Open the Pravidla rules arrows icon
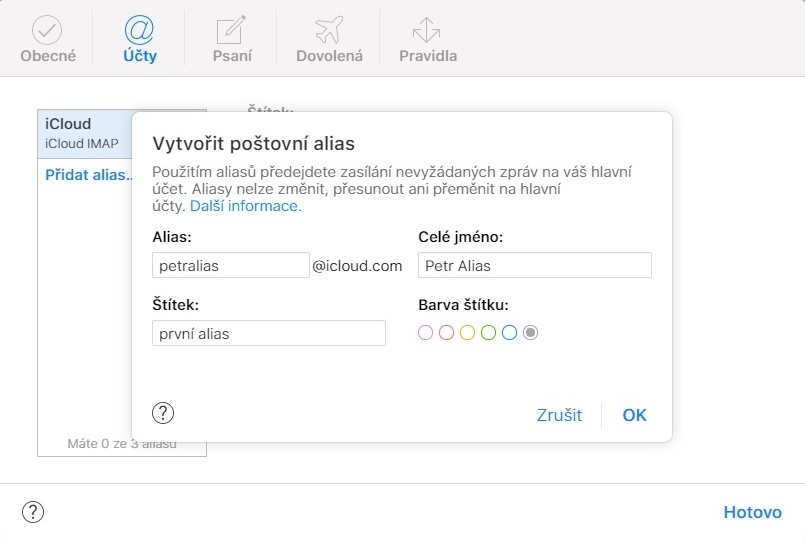The width and height of the screenshot is (805, 539). pyautogui.click(x=427, y=31)
